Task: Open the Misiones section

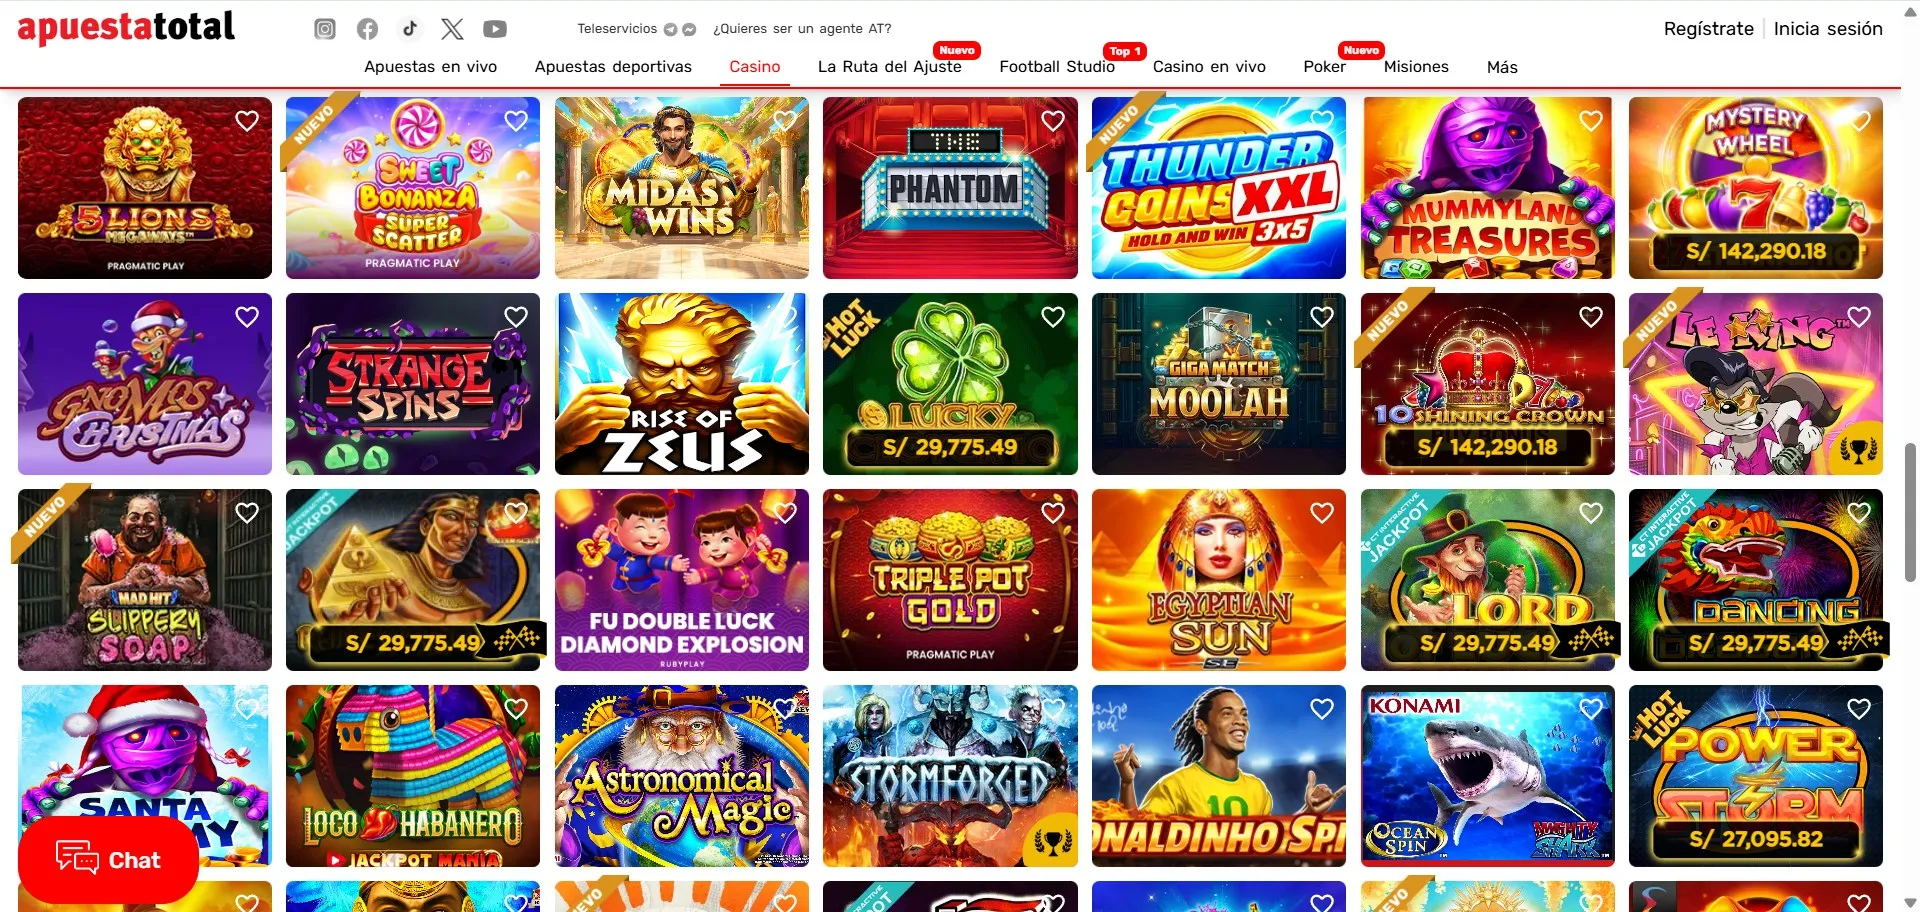Action: (1416, 66)
